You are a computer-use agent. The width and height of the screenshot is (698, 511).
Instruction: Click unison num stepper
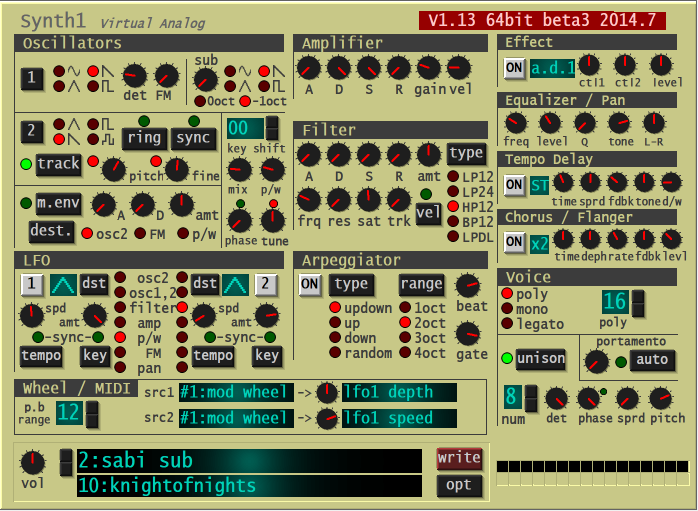coord(531,398)
